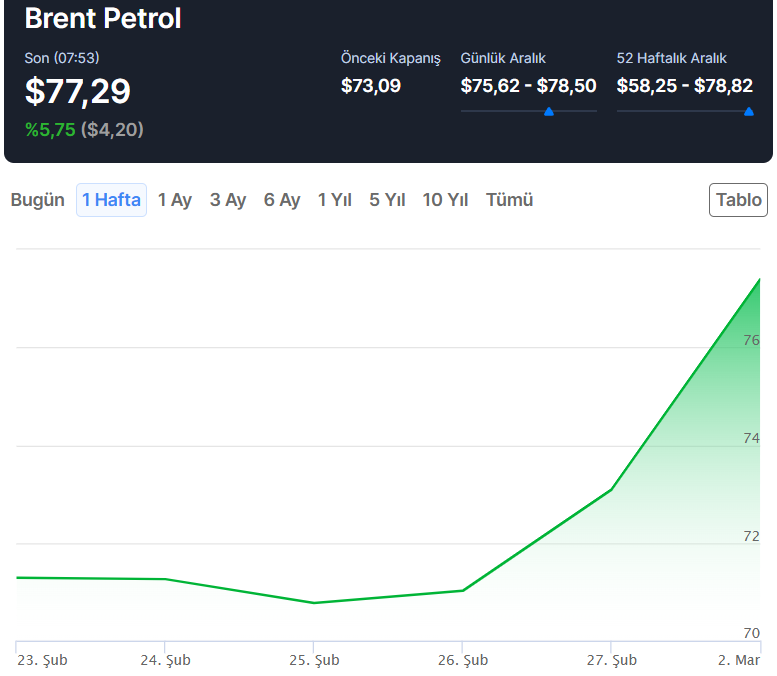Screen dimensions: 777x676
Task: Click the 23. Şub x-axis label
Action: pos(41,660)
